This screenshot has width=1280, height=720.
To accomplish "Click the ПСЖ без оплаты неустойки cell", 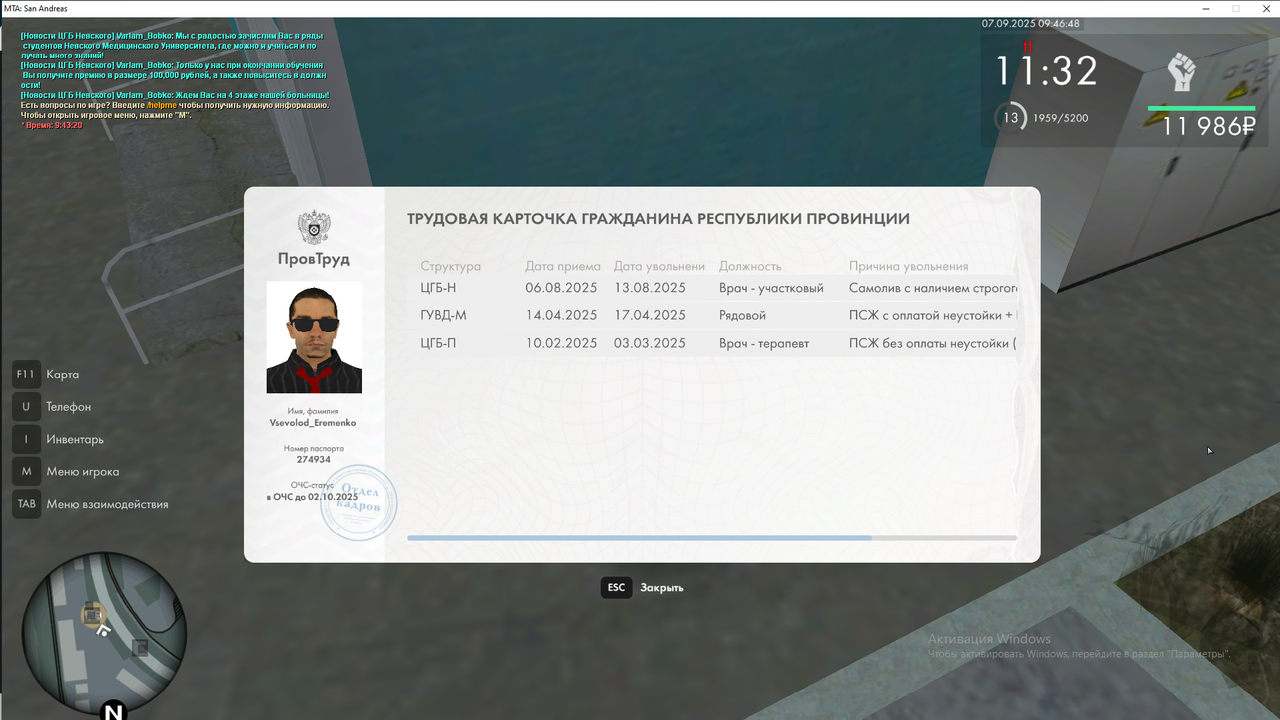I will (x=933, y=343).
